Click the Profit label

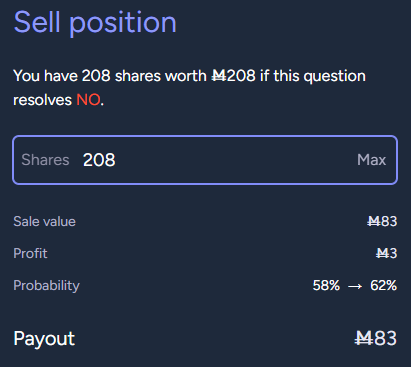pos(30,253)
